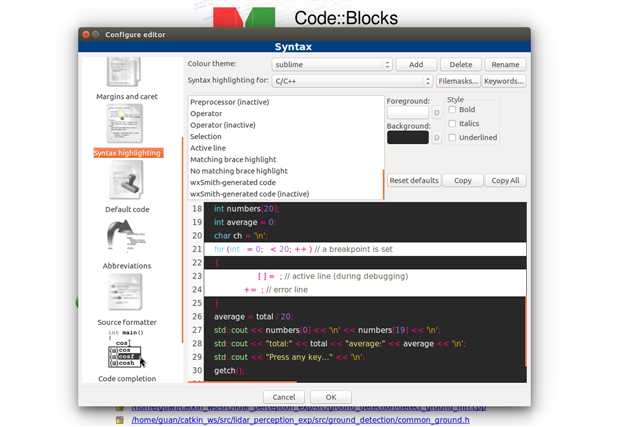Click the Copy button
Viewport: 630px width, 427px height.
point(463,180)
